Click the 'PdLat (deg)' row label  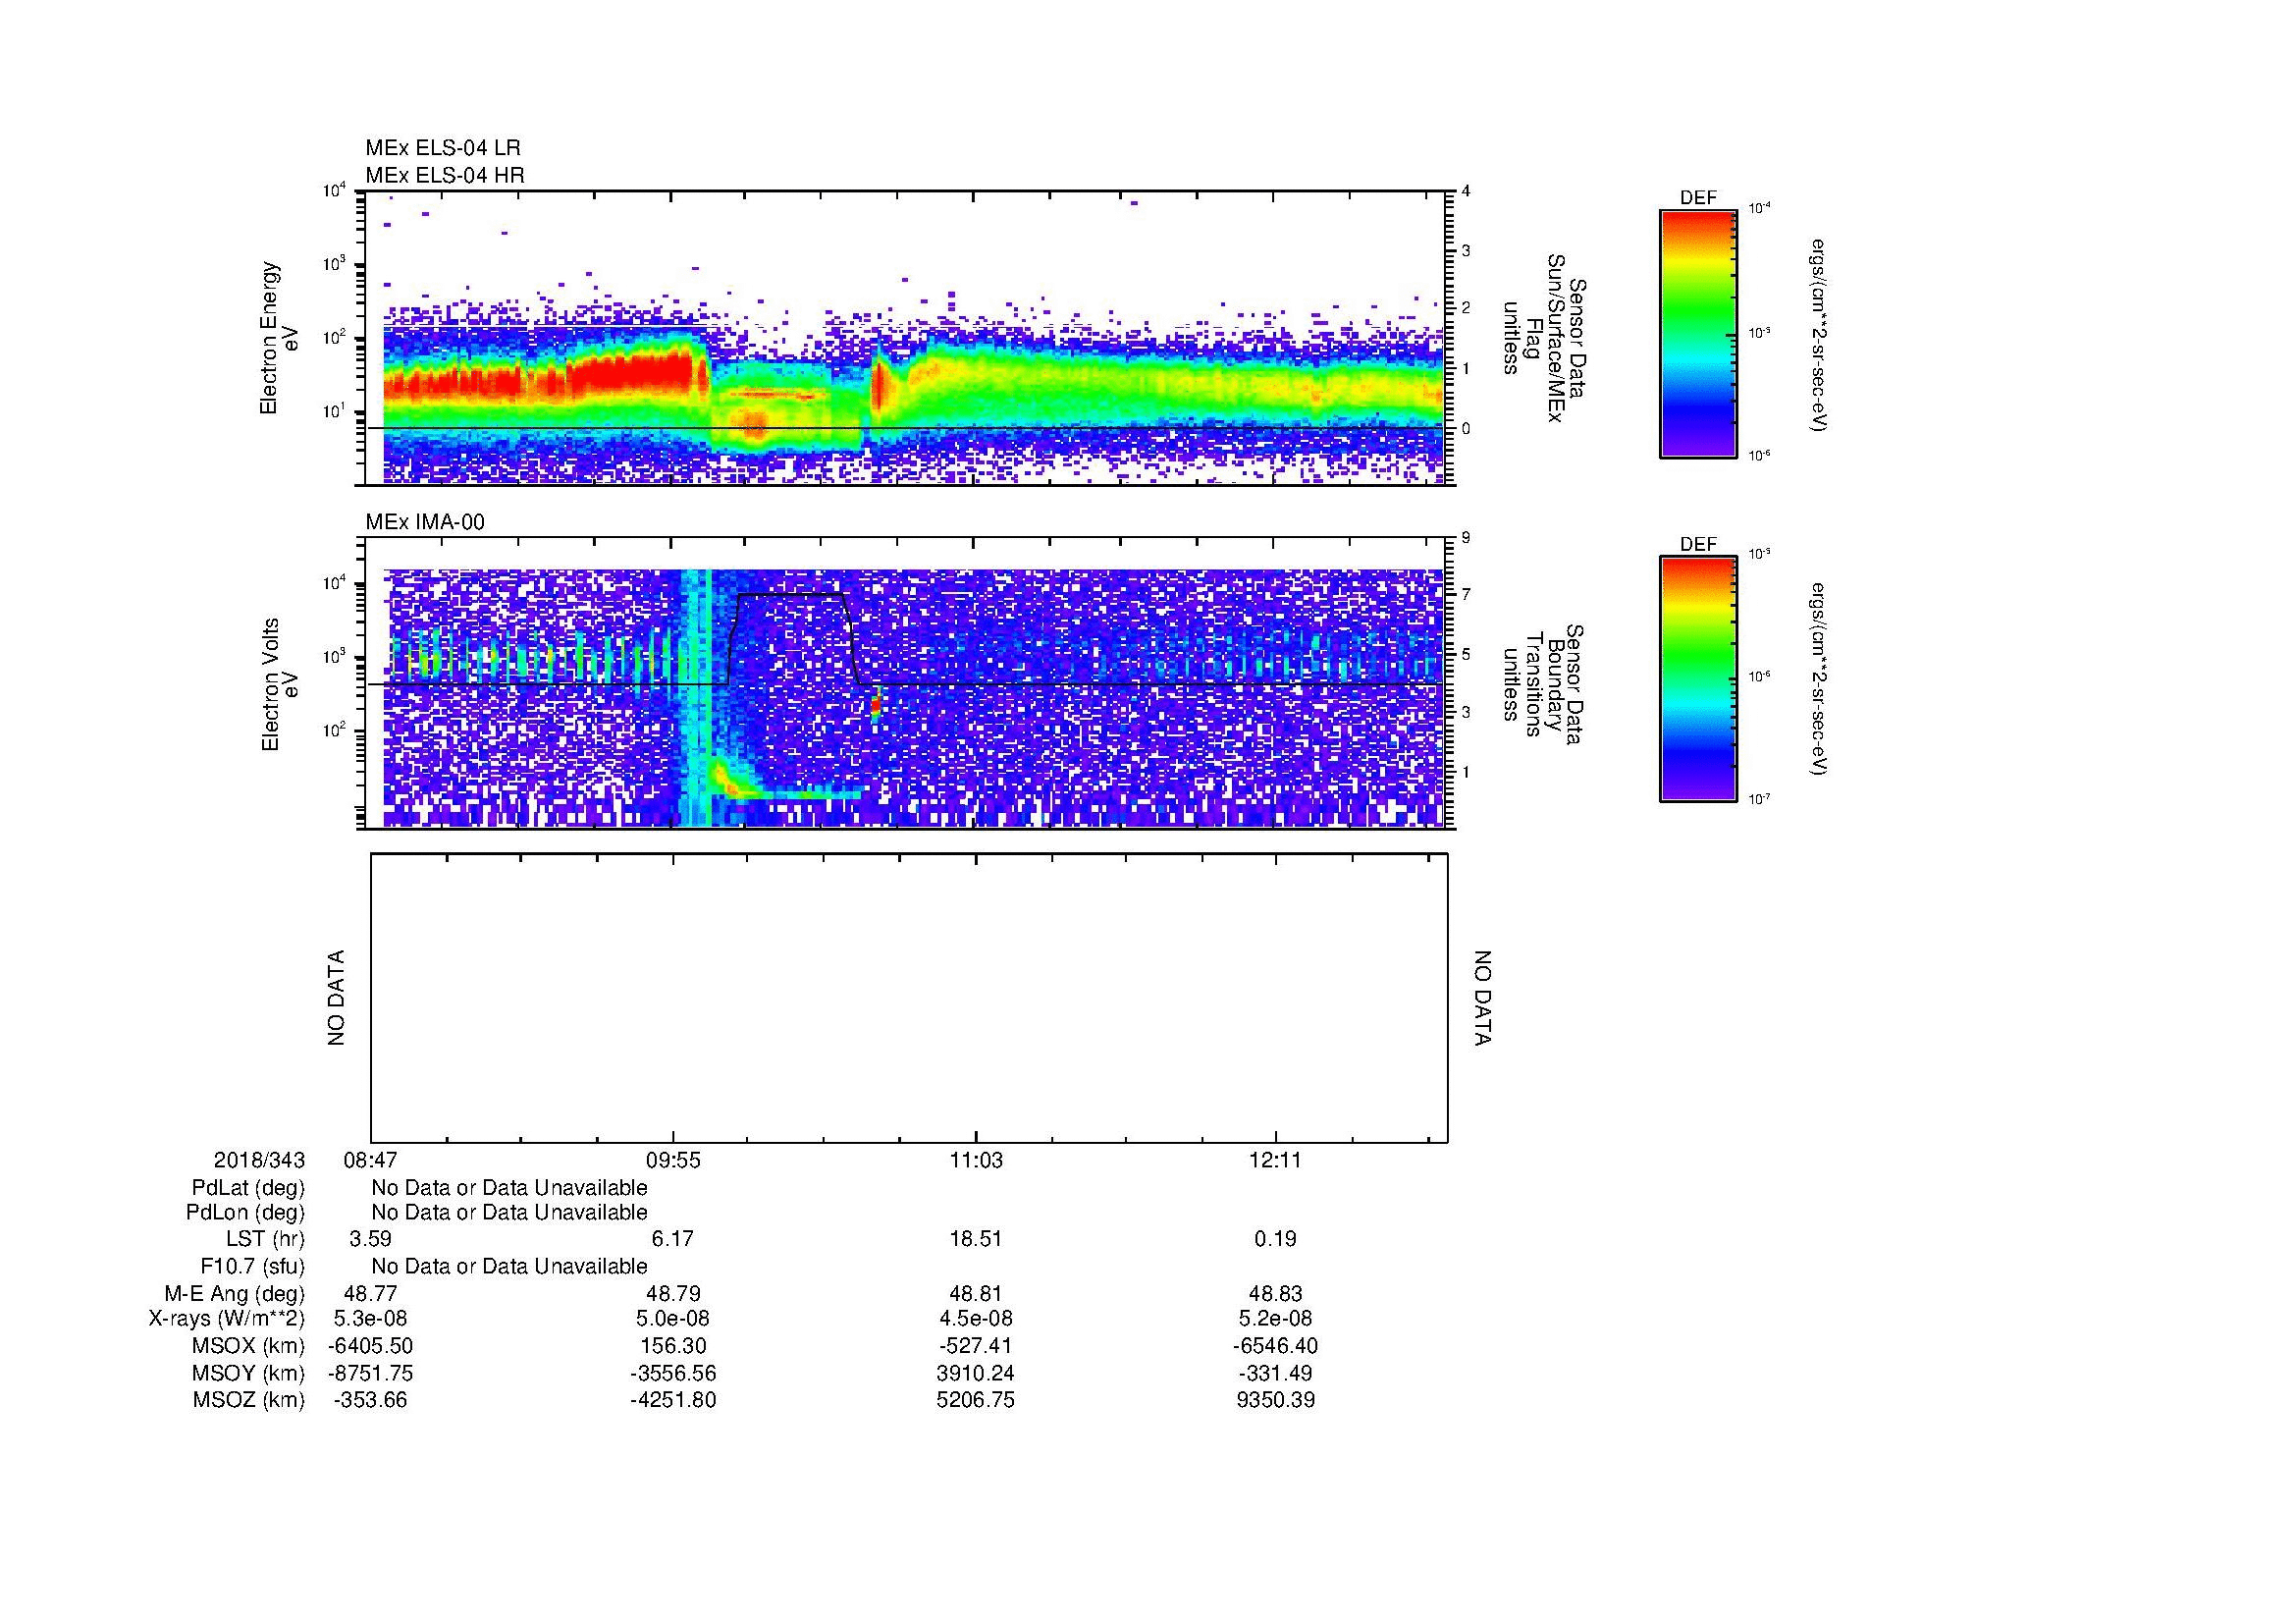(248, 1187)
